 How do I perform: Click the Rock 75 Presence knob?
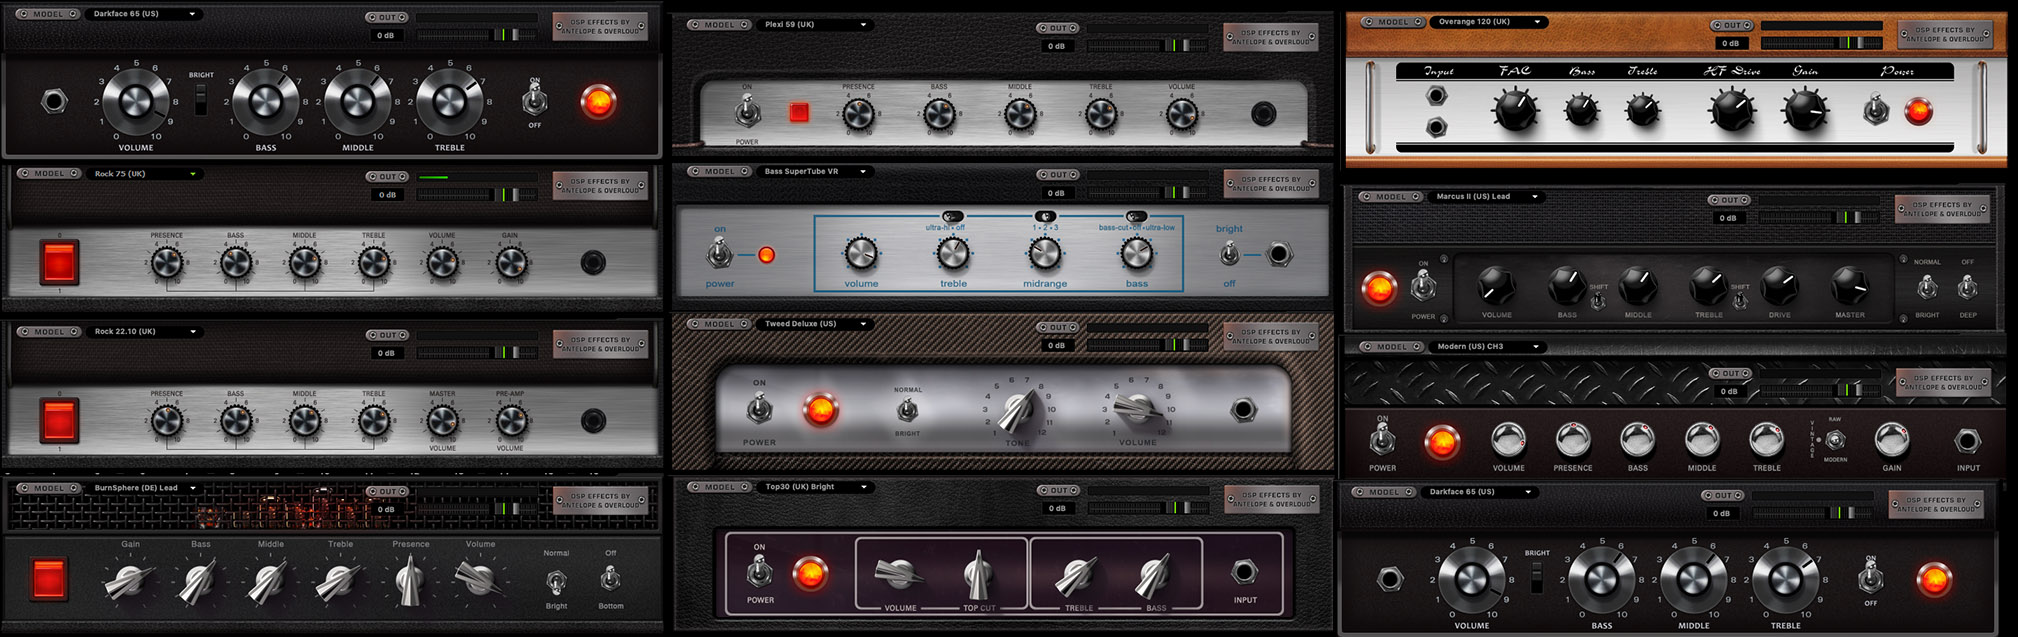click(x=167, y=263)
